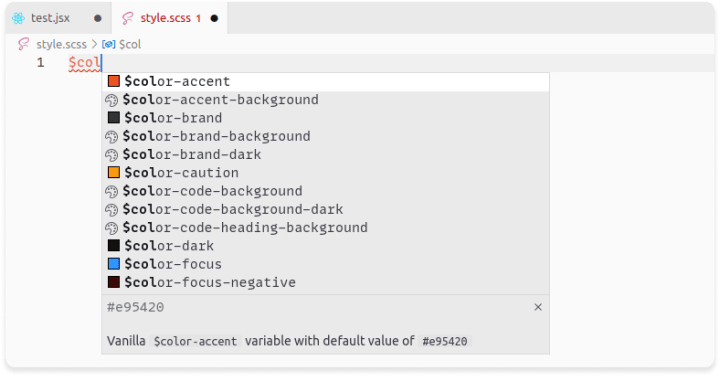720x376 pixels.
Task: Click the orange $color-caution swatch
Action: (x=113, y=173)
